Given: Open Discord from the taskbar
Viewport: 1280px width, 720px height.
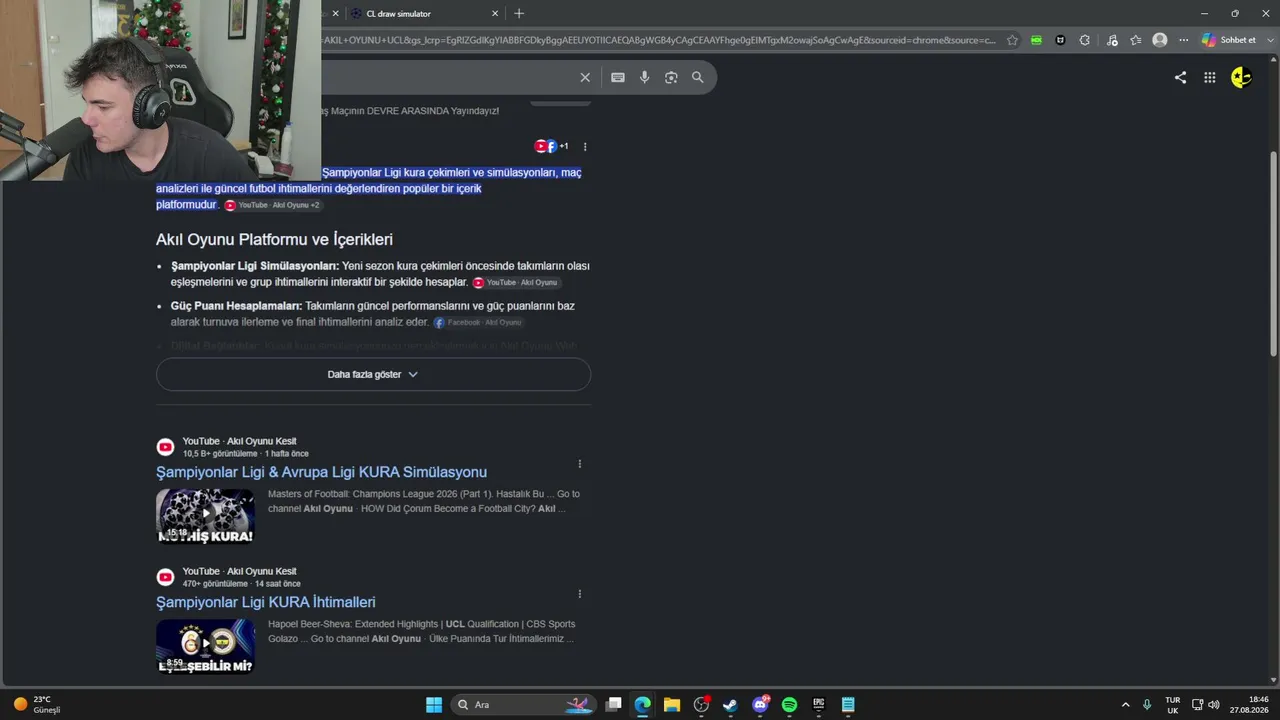Looking at the screenshot, I should (760, 705).
